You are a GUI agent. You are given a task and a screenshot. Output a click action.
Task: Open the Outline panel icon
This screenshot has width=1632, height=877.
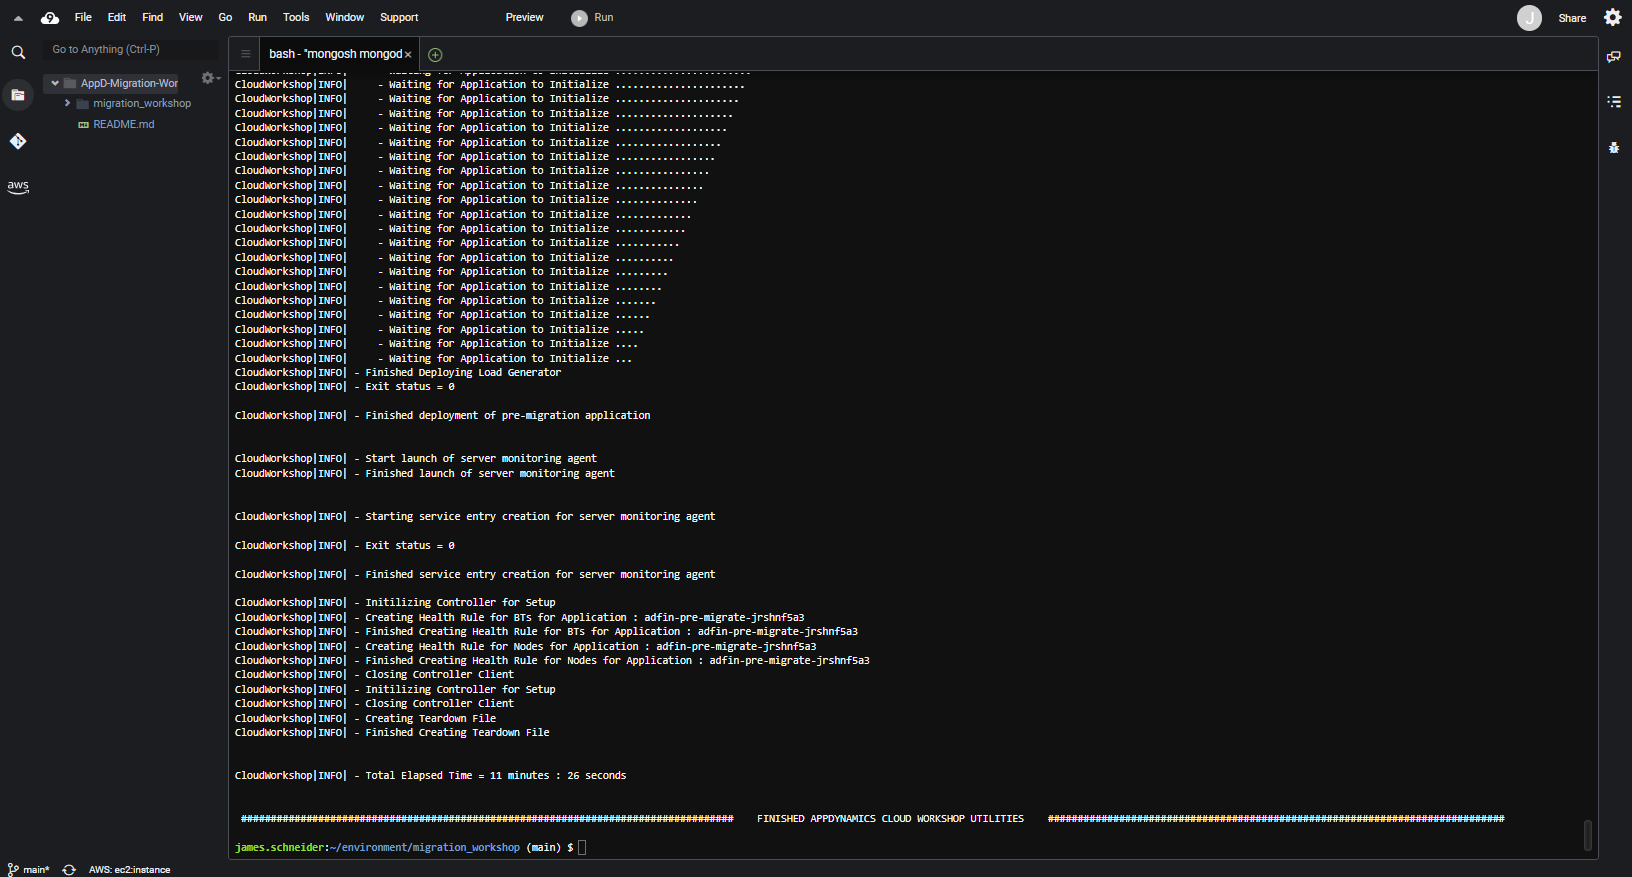(1613, 101)
